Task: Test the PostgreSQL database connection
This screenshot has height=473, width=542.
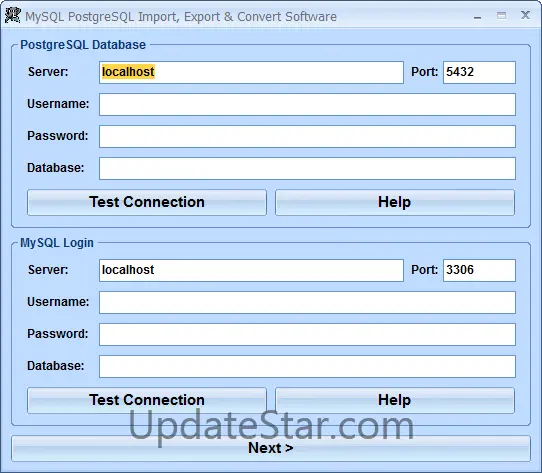Action: 147,202
